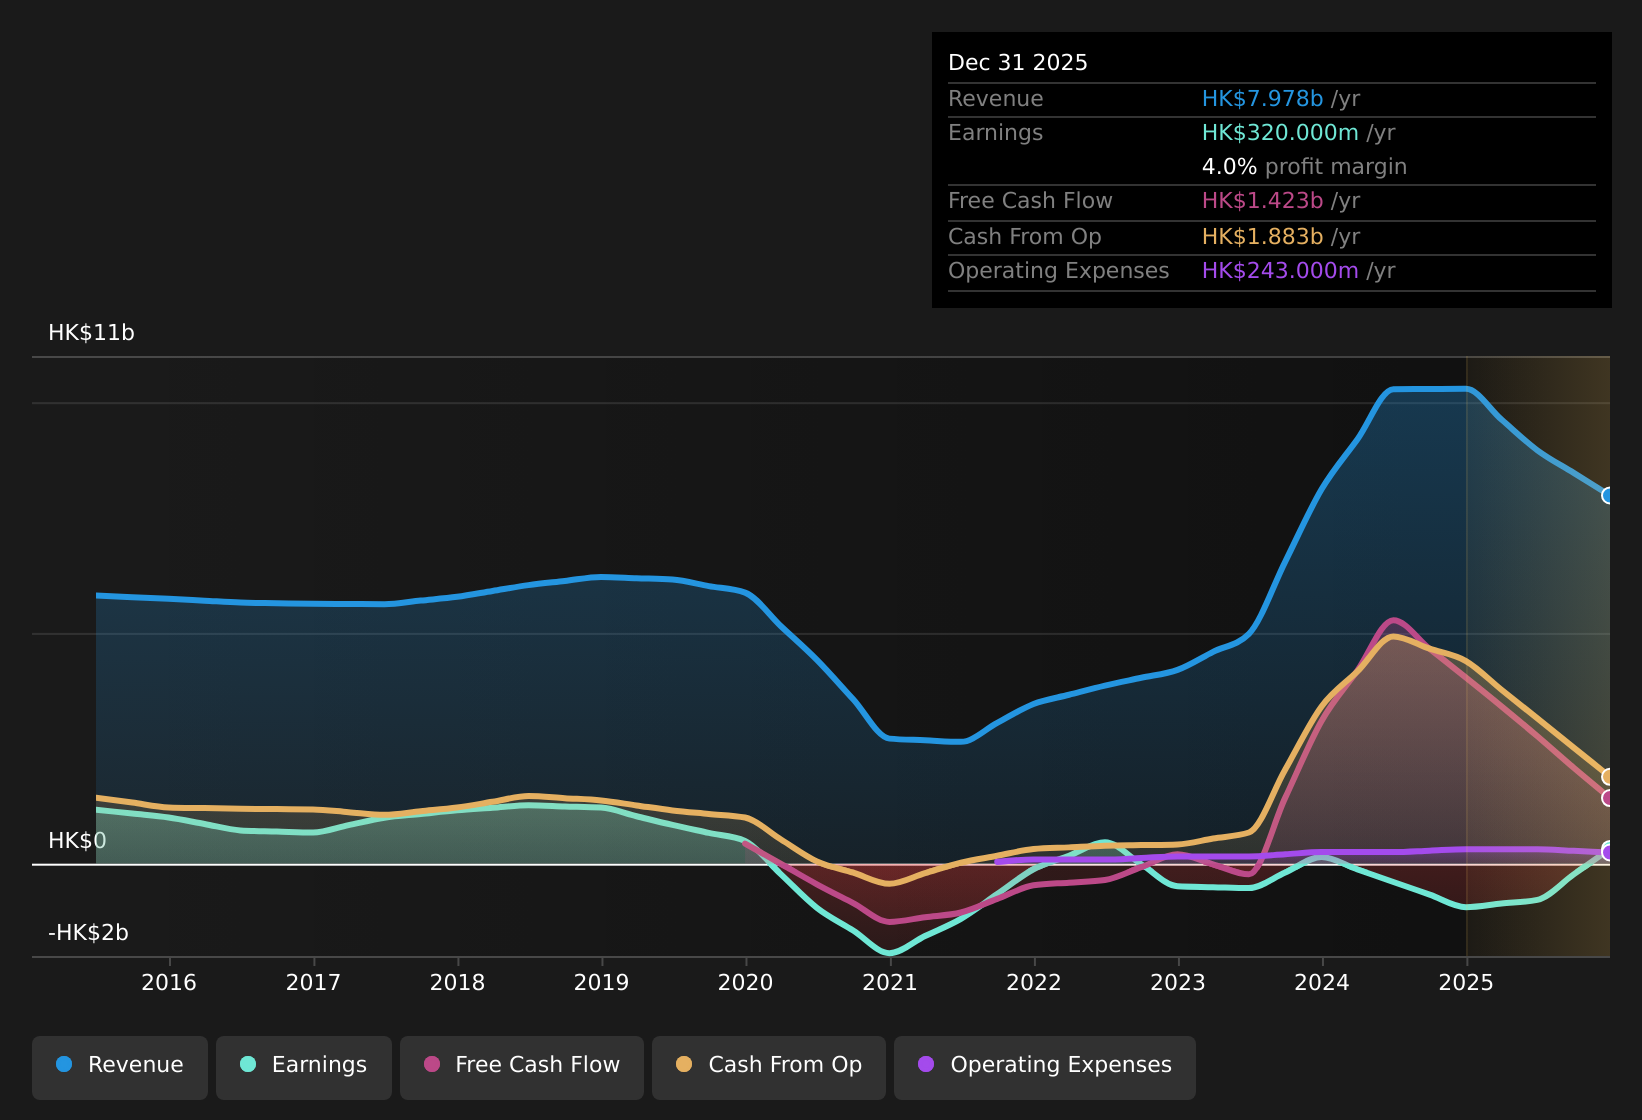Toggle the Revenue series visibility
This screenshot has width=1642, height=1120.
(119, 1065)
